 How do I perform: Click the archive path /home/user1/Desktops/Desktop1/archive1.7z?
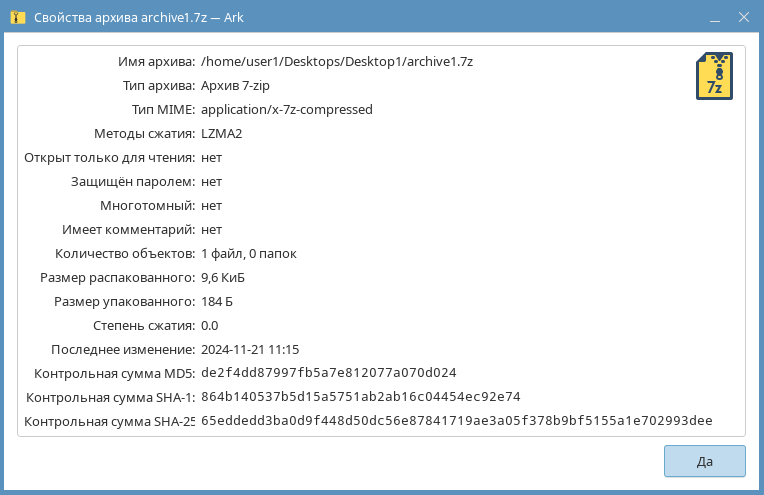click(x=336, y=61)
